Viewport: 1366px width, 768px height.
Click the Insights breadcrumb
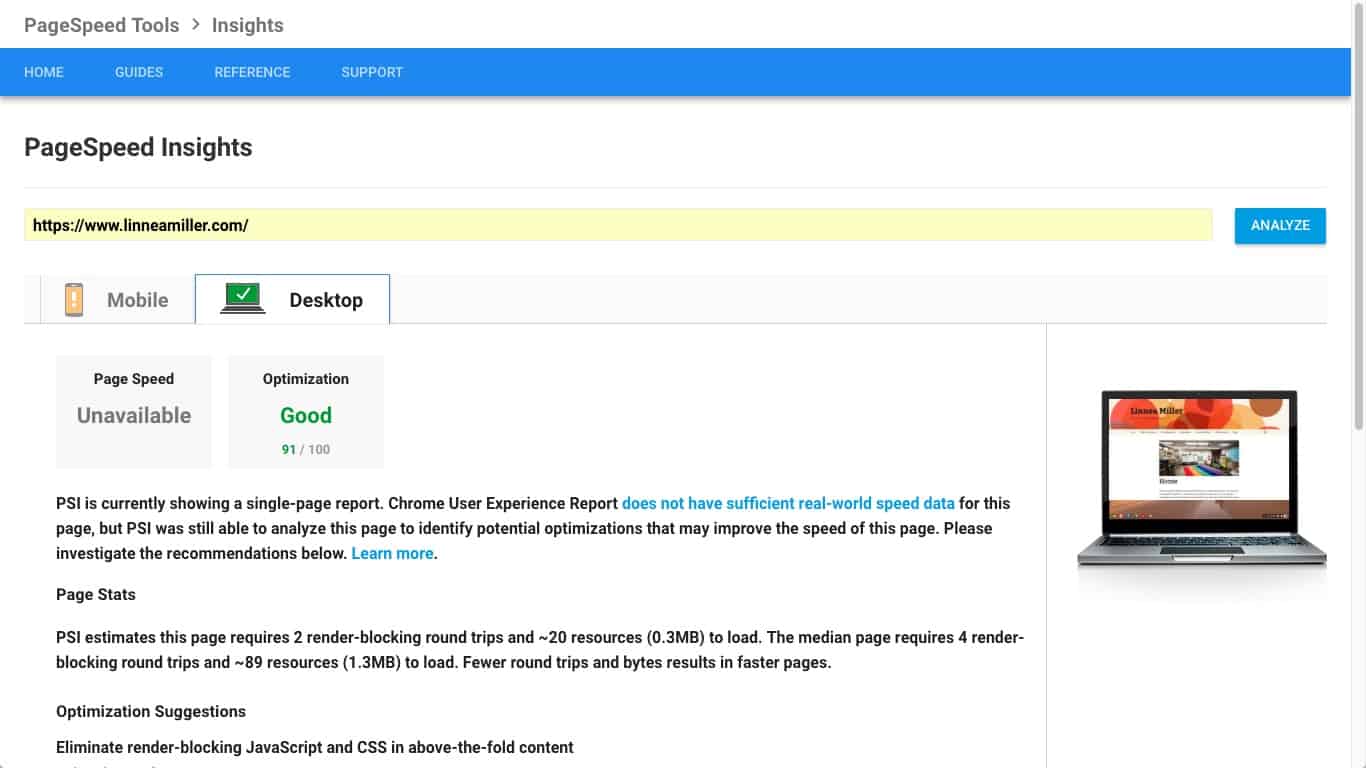pyautogui.click(x=248, y=25)
